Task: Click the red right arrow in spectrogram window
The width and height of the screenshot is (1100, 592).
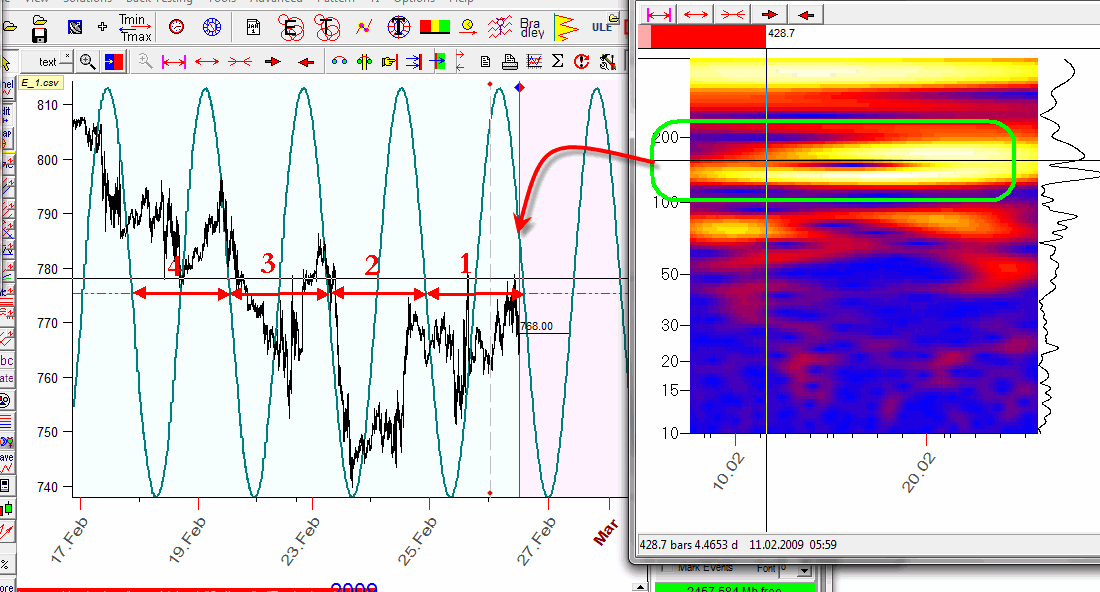Action: coord(770,14)
